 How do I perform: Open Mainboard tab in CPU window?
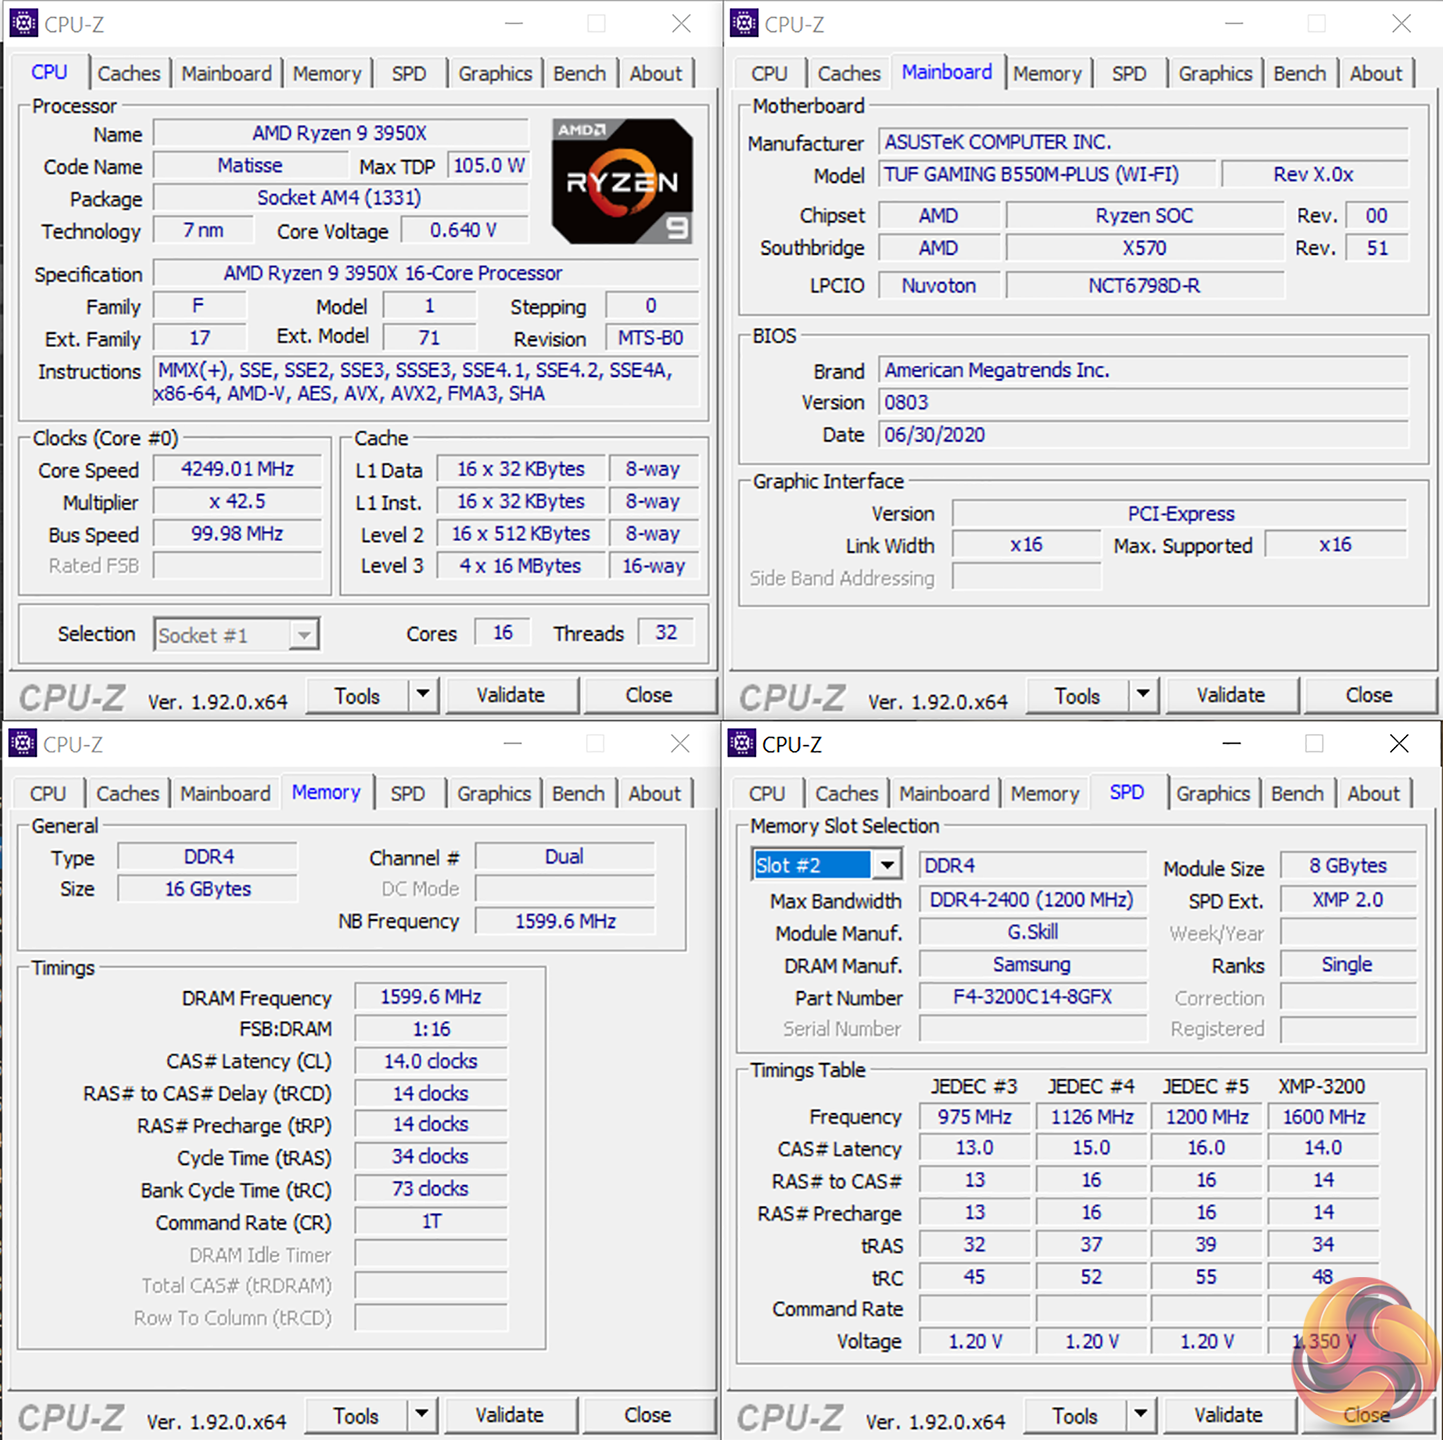(x=226, y=74)
